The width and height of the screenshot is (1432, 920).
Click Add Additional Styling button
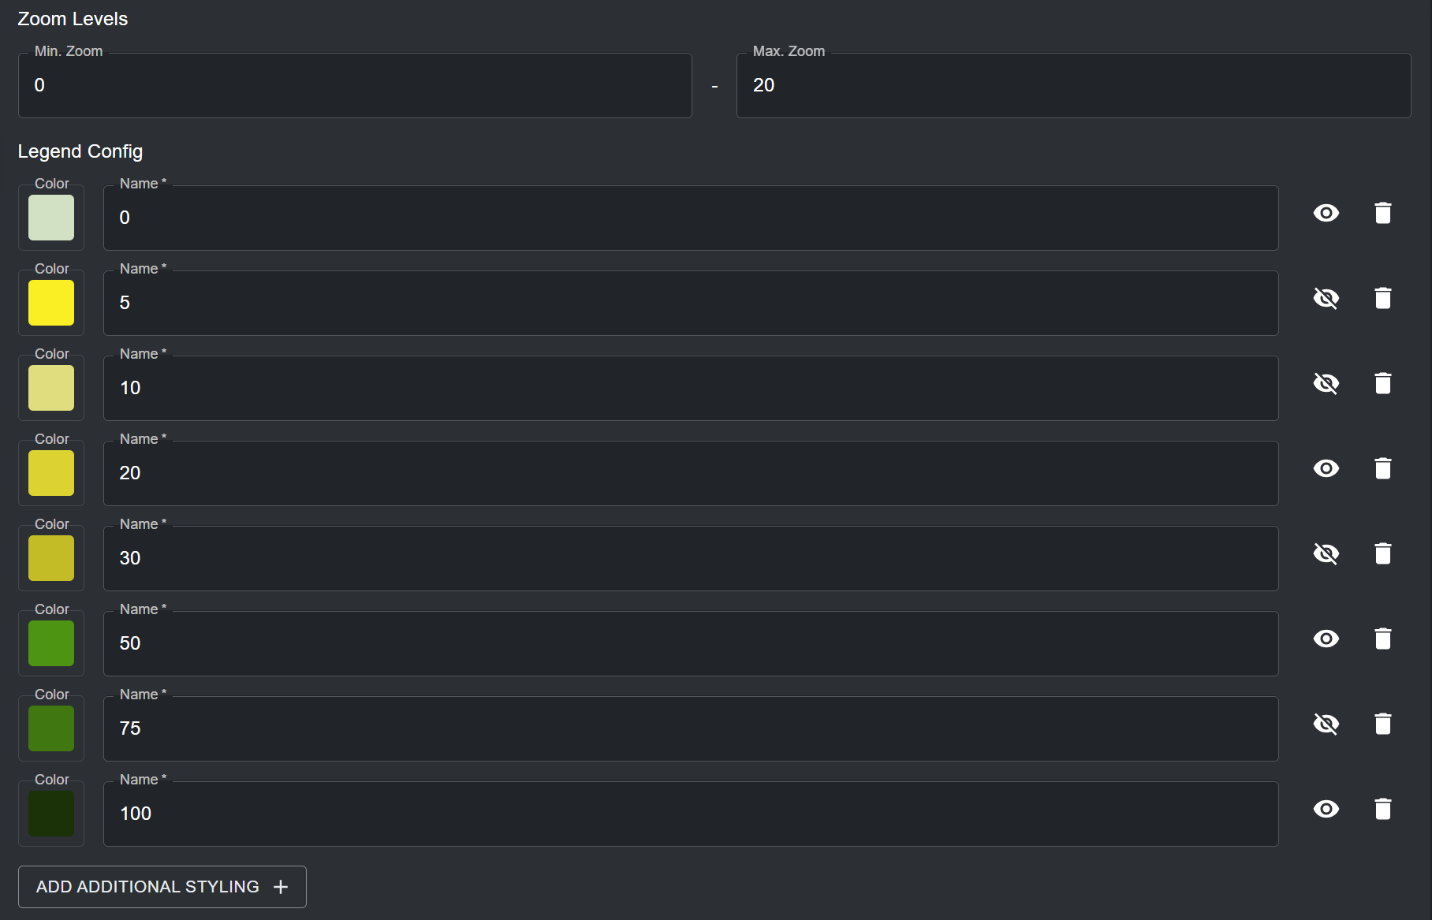tap(162, 887)
